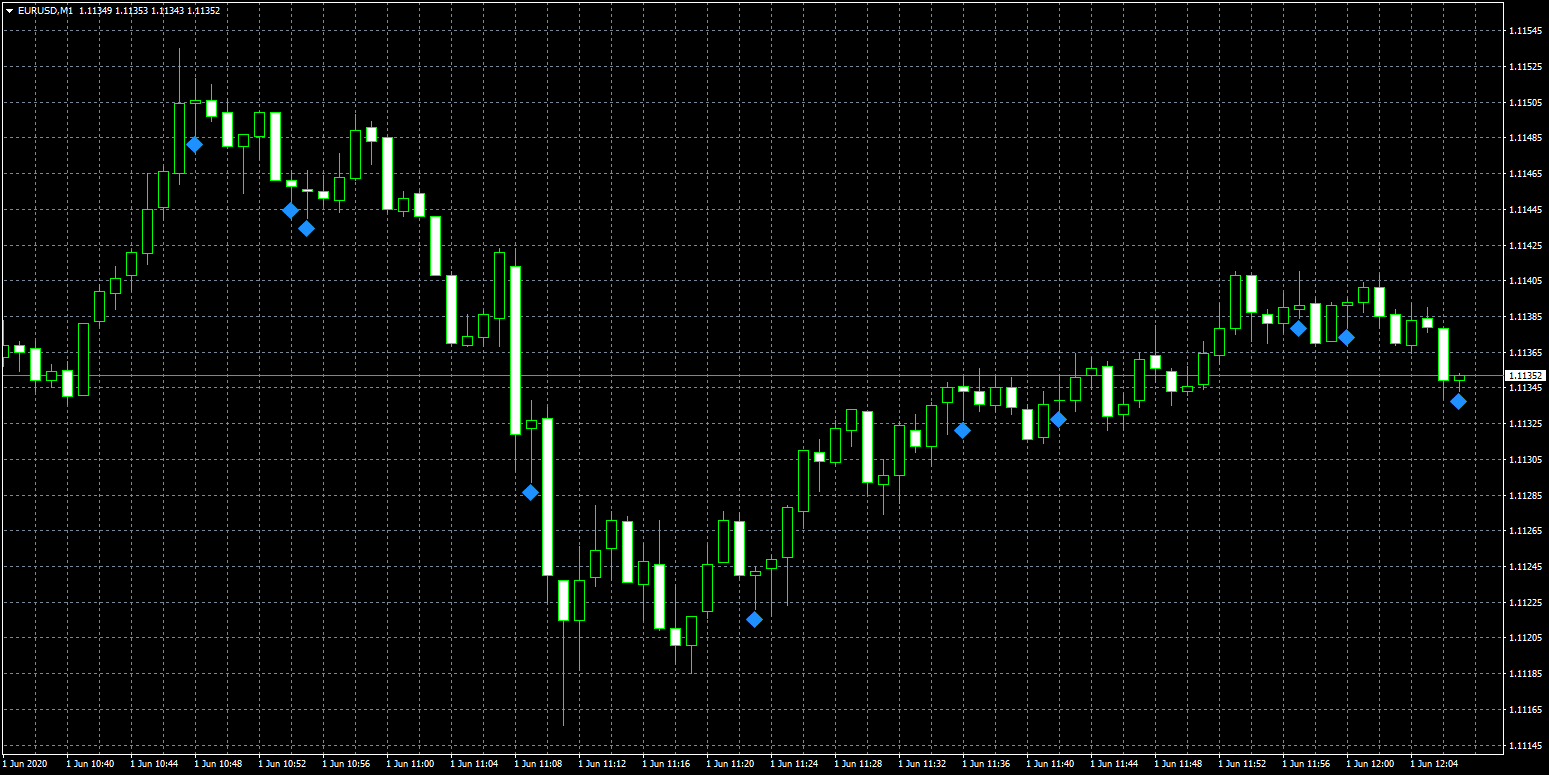The width and height of the screenshot is (1549, 775).
Task: Click the 1 Jun 10:40 time label
Action: (x=90, y=764)
